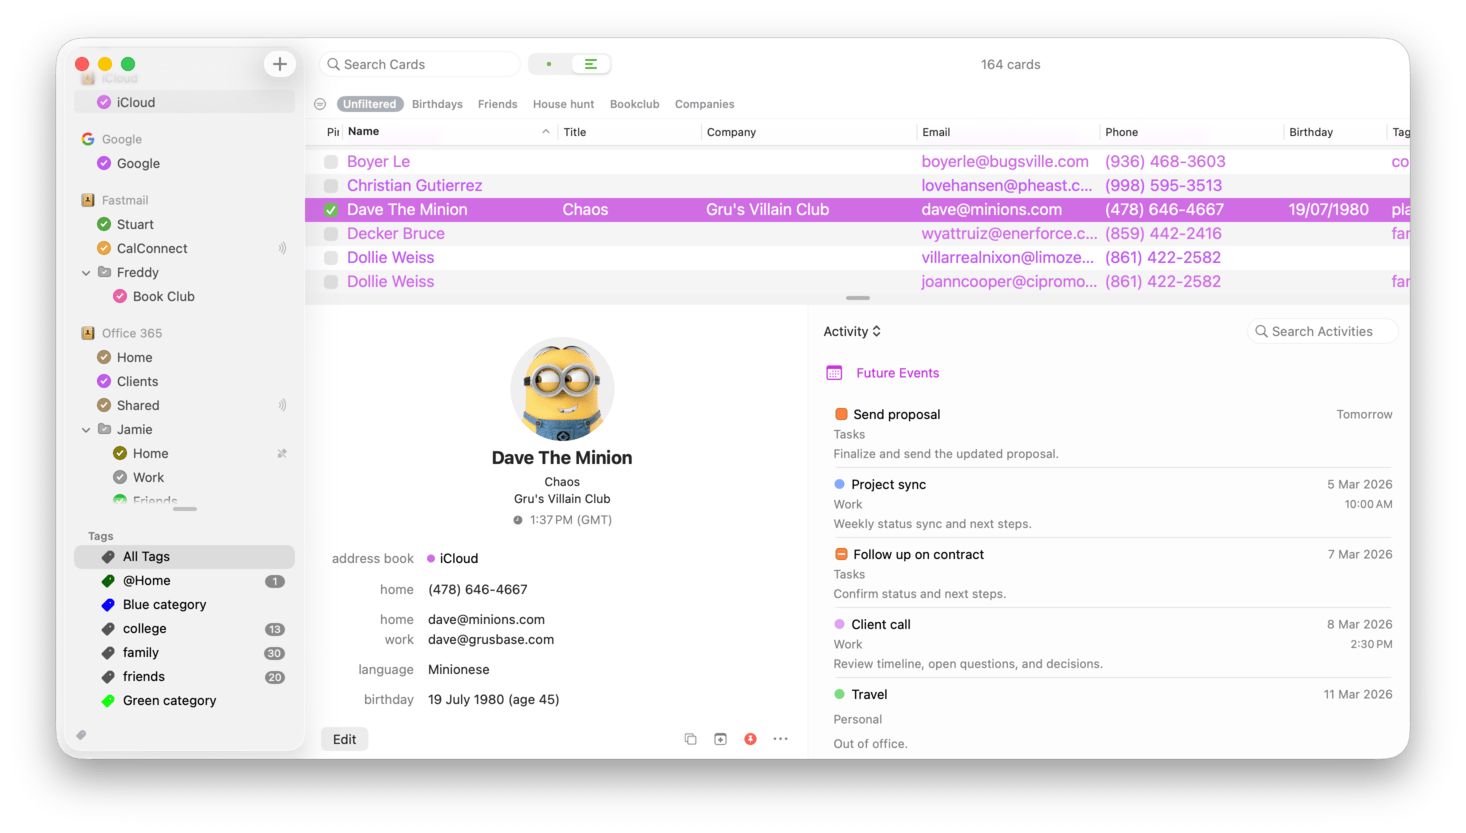Uncheck the green checkmark on Dave The Minion

coord(330,209)
